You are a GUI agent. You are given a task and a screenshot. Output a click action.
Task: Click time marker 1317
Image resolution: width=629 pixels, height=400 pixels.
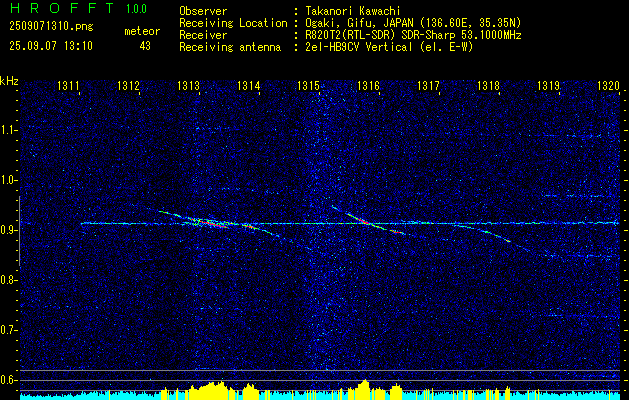(428, 85)
